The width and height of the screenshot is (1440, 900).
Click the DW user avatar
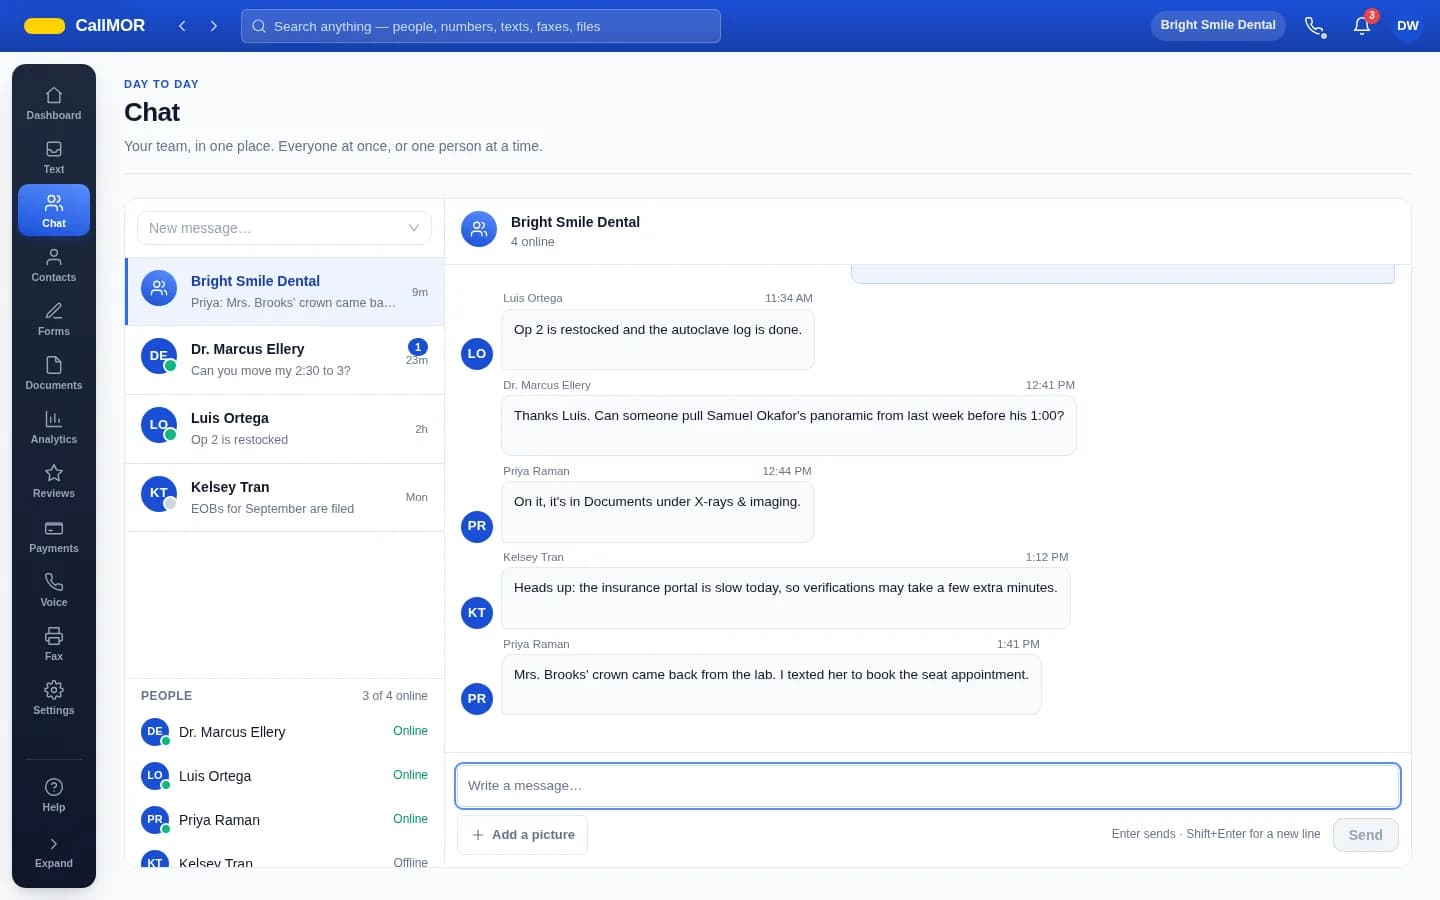[x=1408, y=26]
